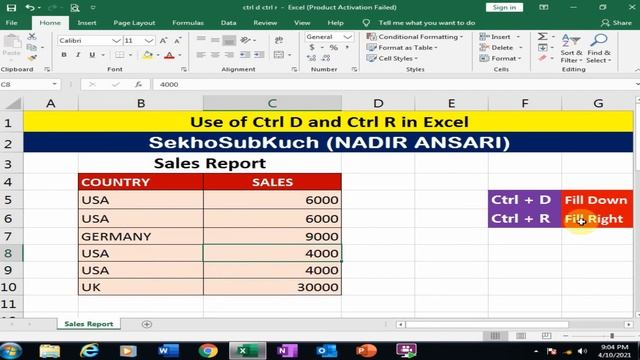Screen dimensions: 640x360
Task: Click the Clear eraser icon
Action: (x=542, y=58)
